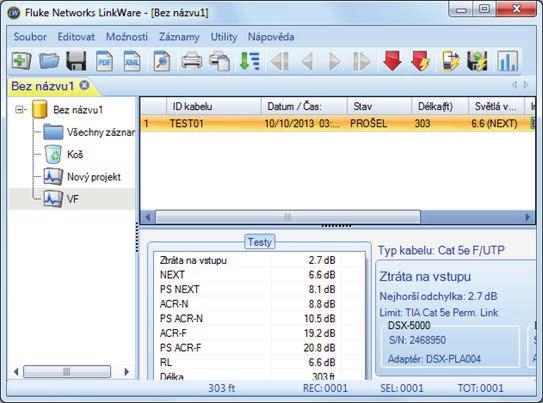Click floppy disk with lightning icon
The width and height of the screenshot is (543, 403).
coord(478,61)
